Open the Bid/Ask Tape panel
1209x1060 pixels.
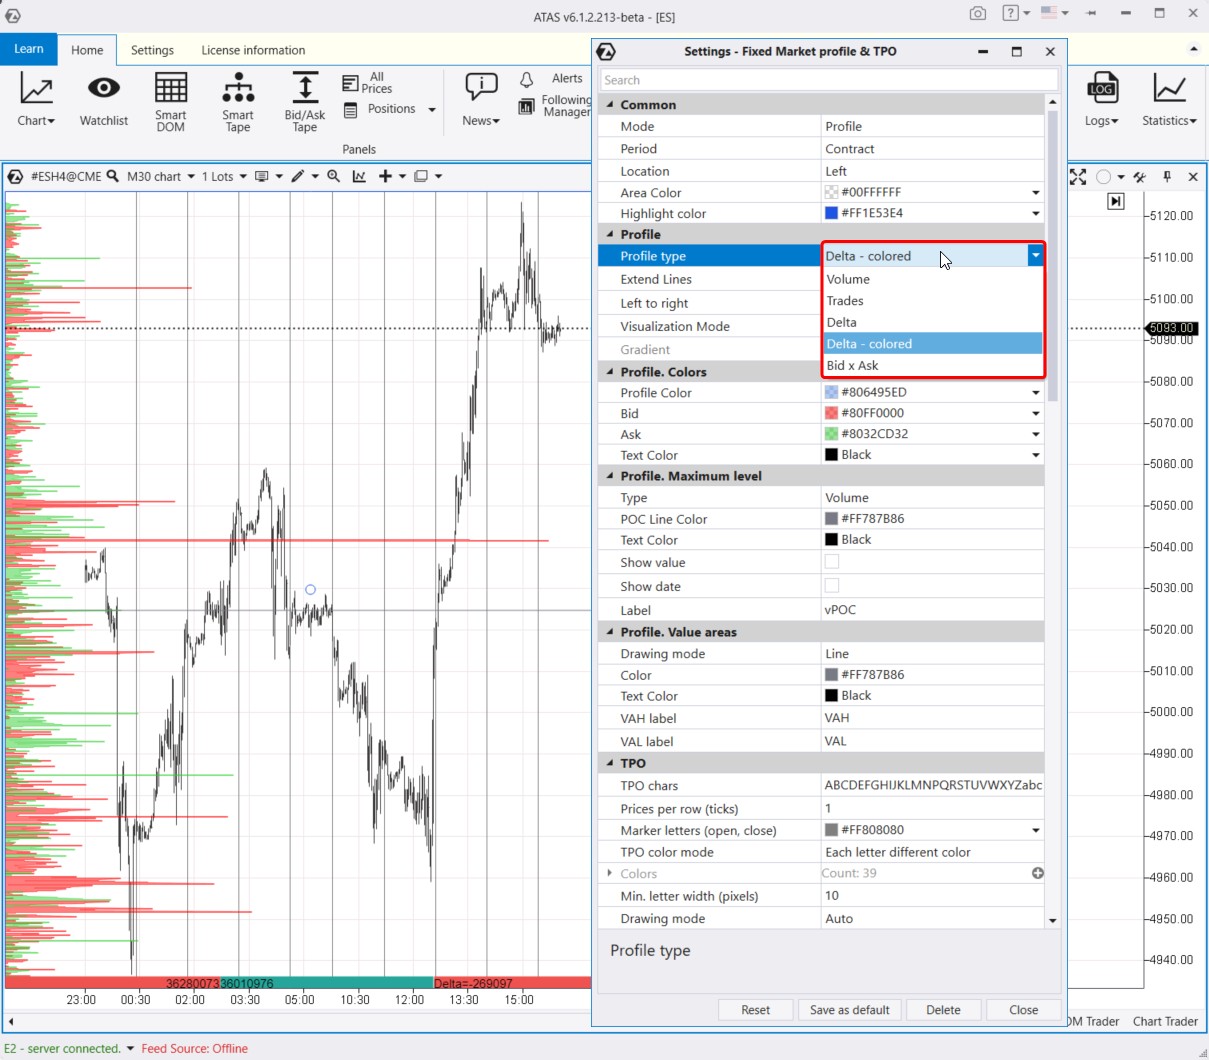(303, 100)
